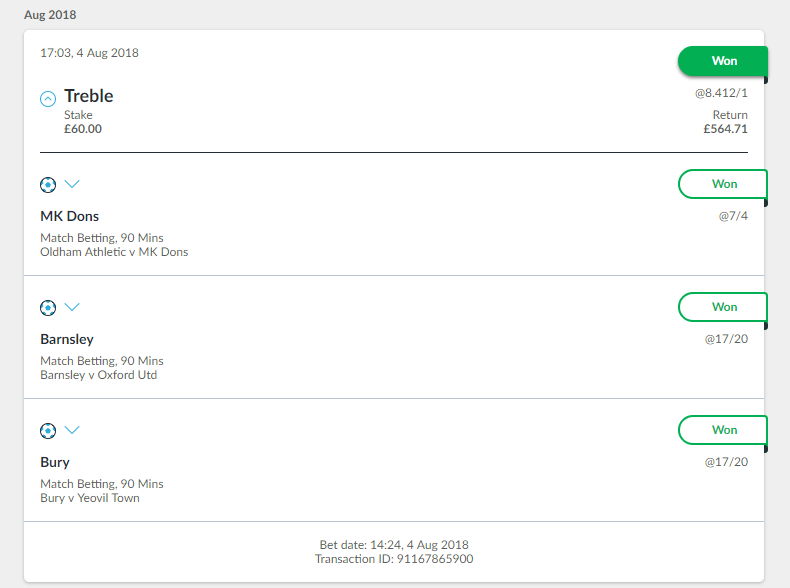Click the Bury selection name

[x=55, y=463]
